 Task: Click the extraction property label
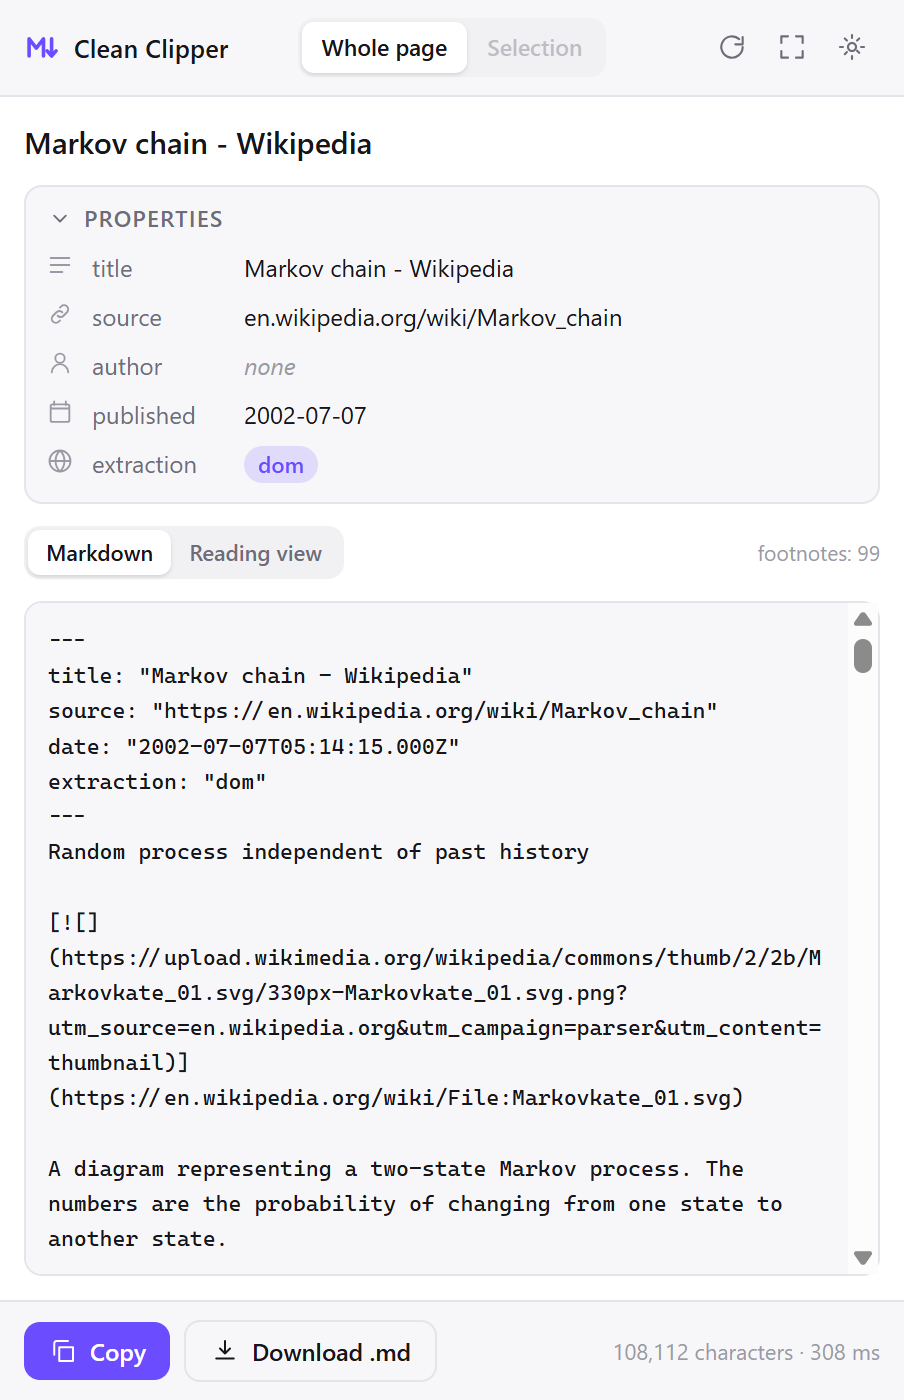coord(144,465)
